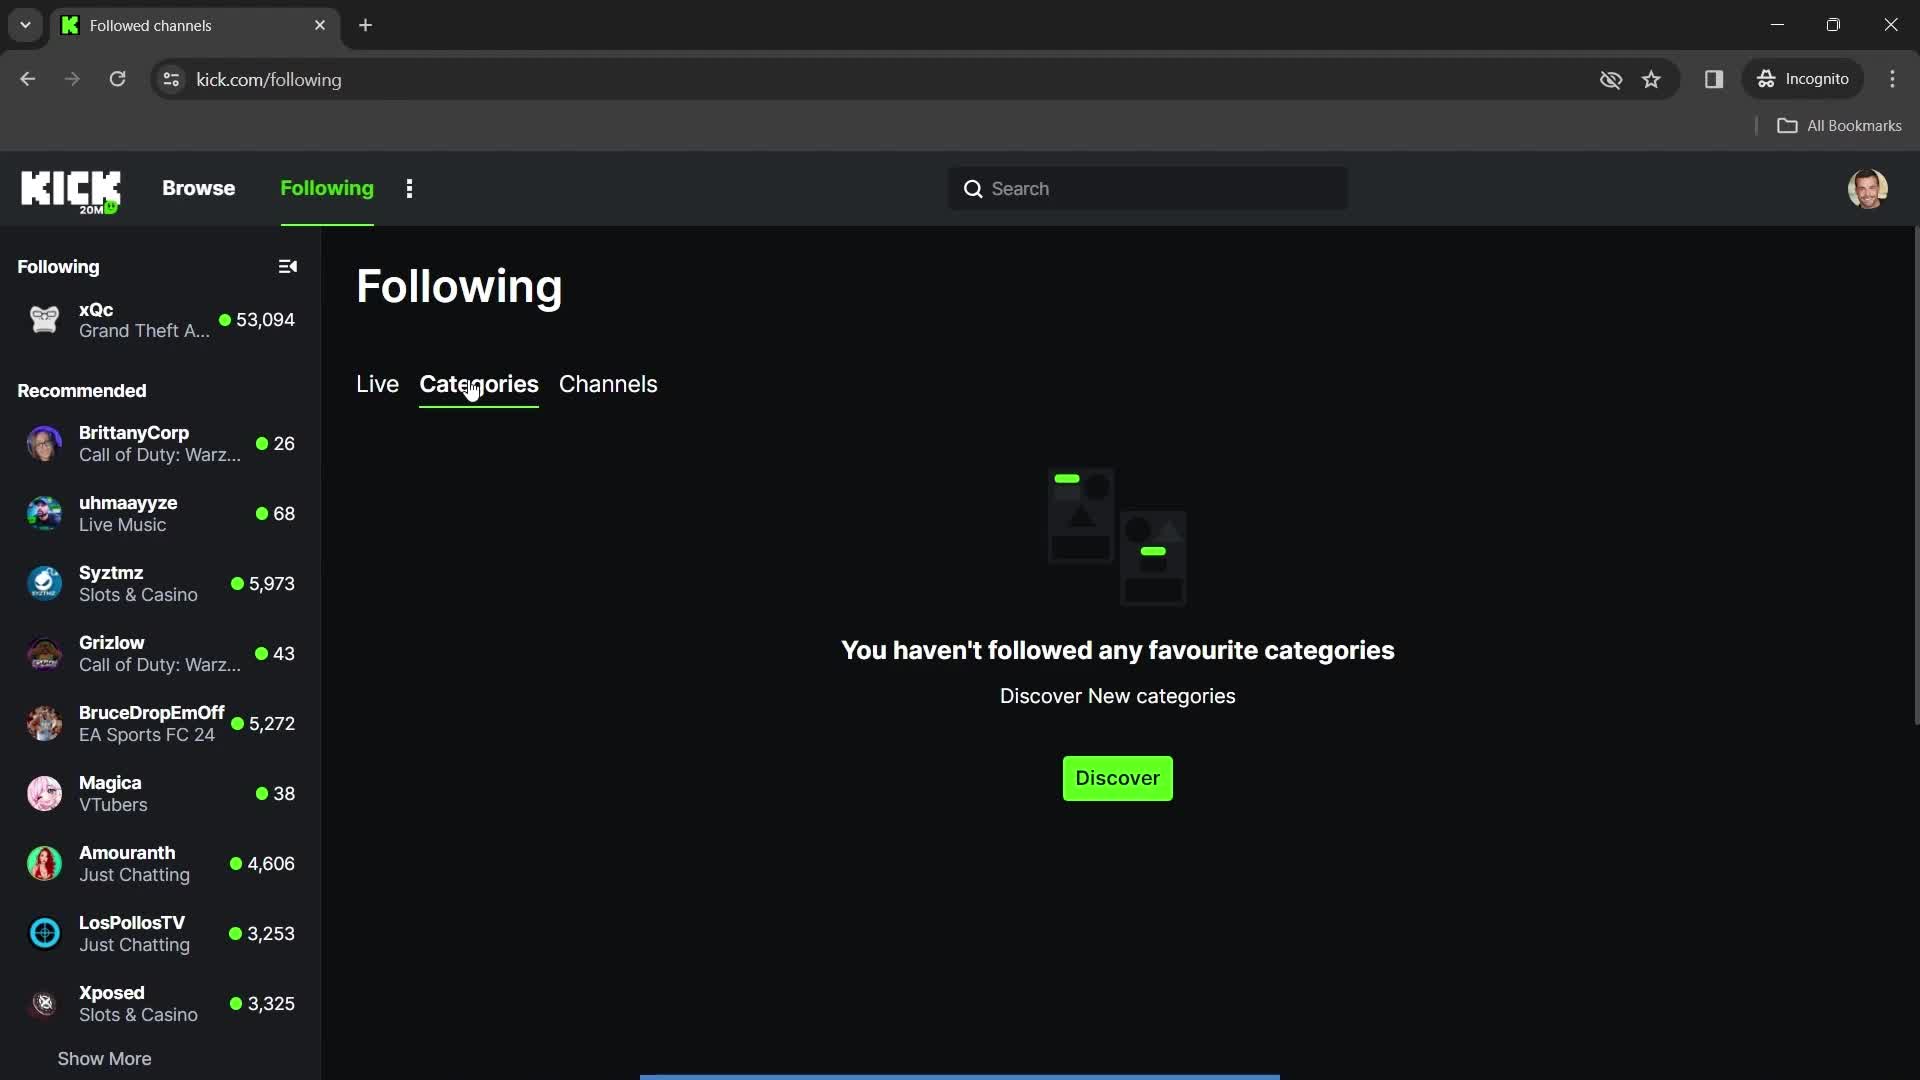This screenshot has width=1920, height=1080.
Task: Click the user profile avatar icon
Action: (x=1870, y=187)
